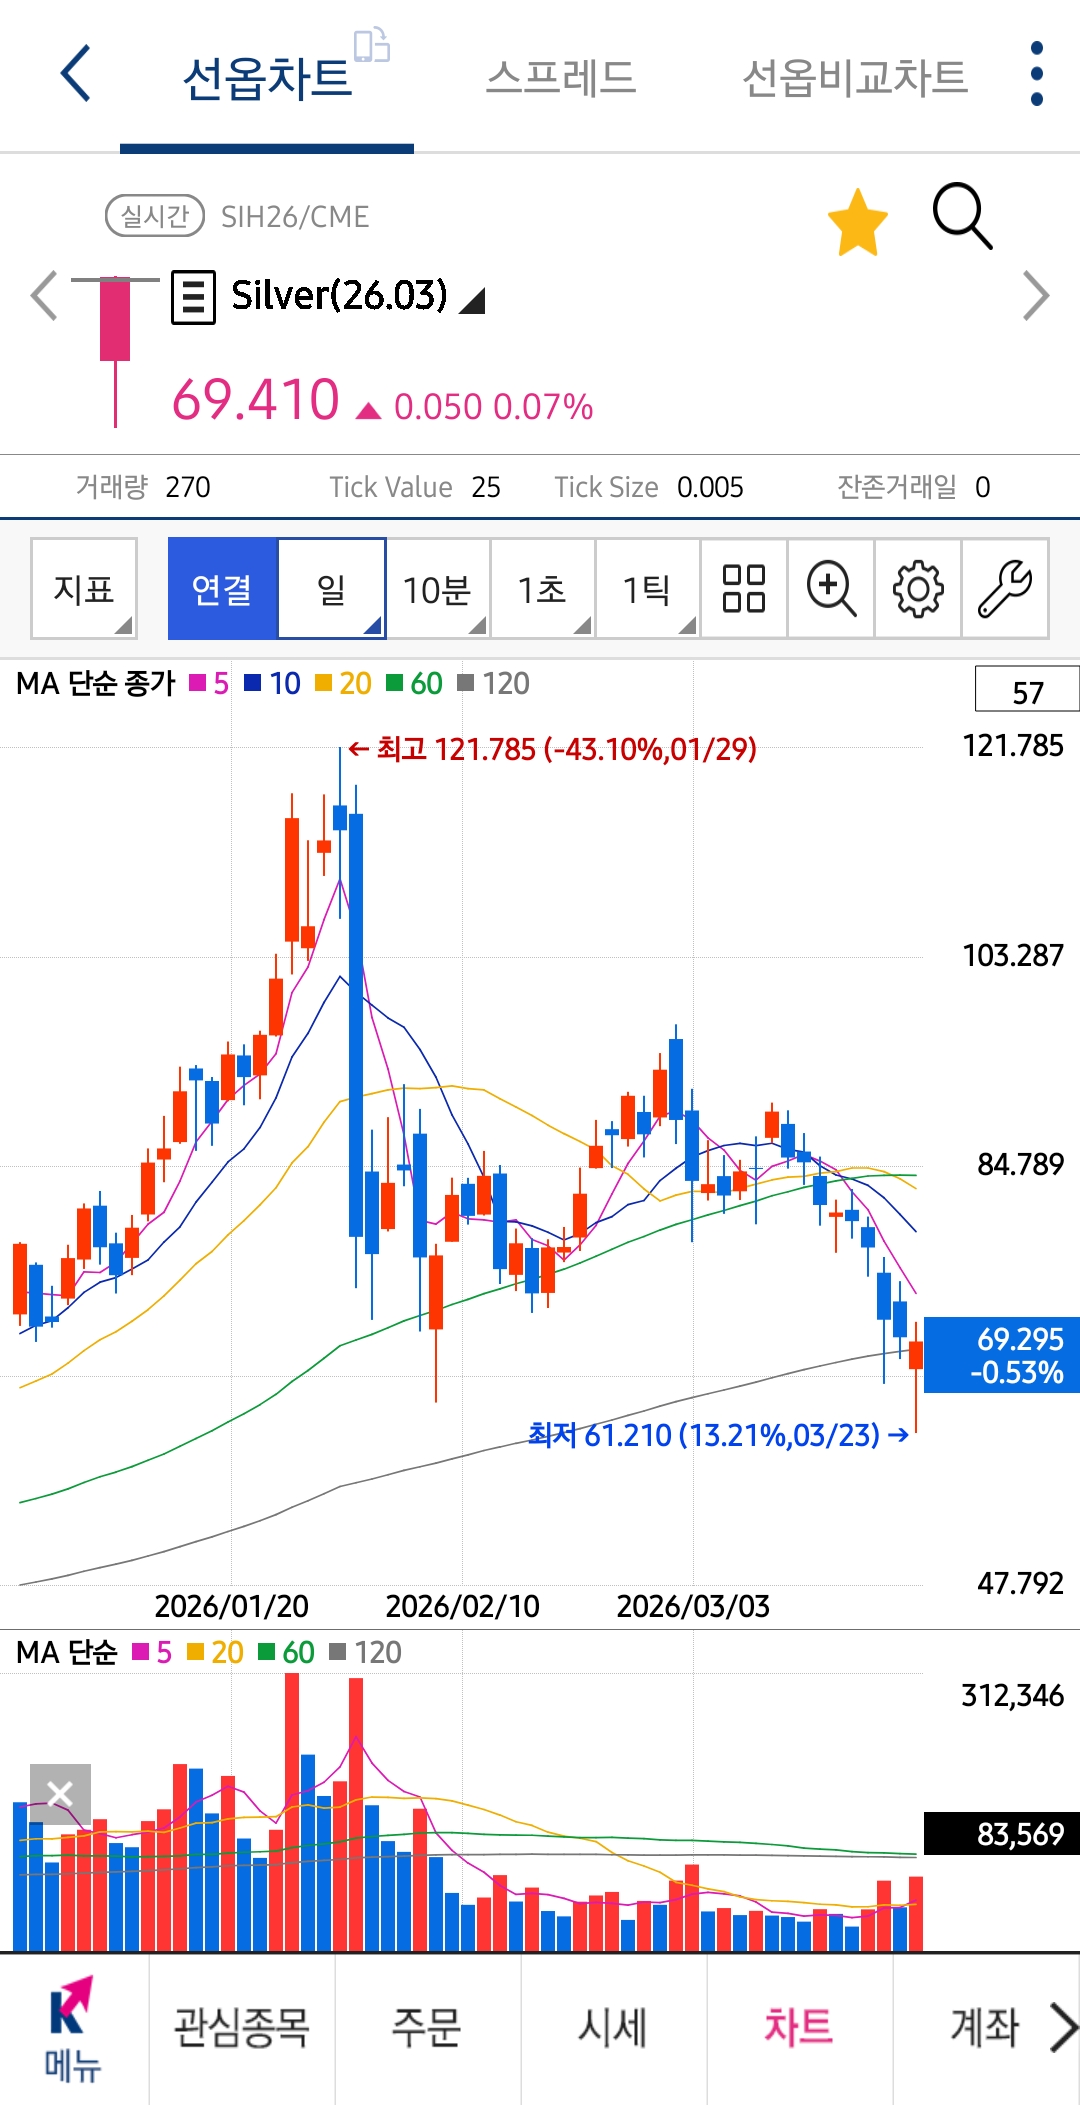
Task: Open the 1초 interval dropdown
Action: (543, 588)
